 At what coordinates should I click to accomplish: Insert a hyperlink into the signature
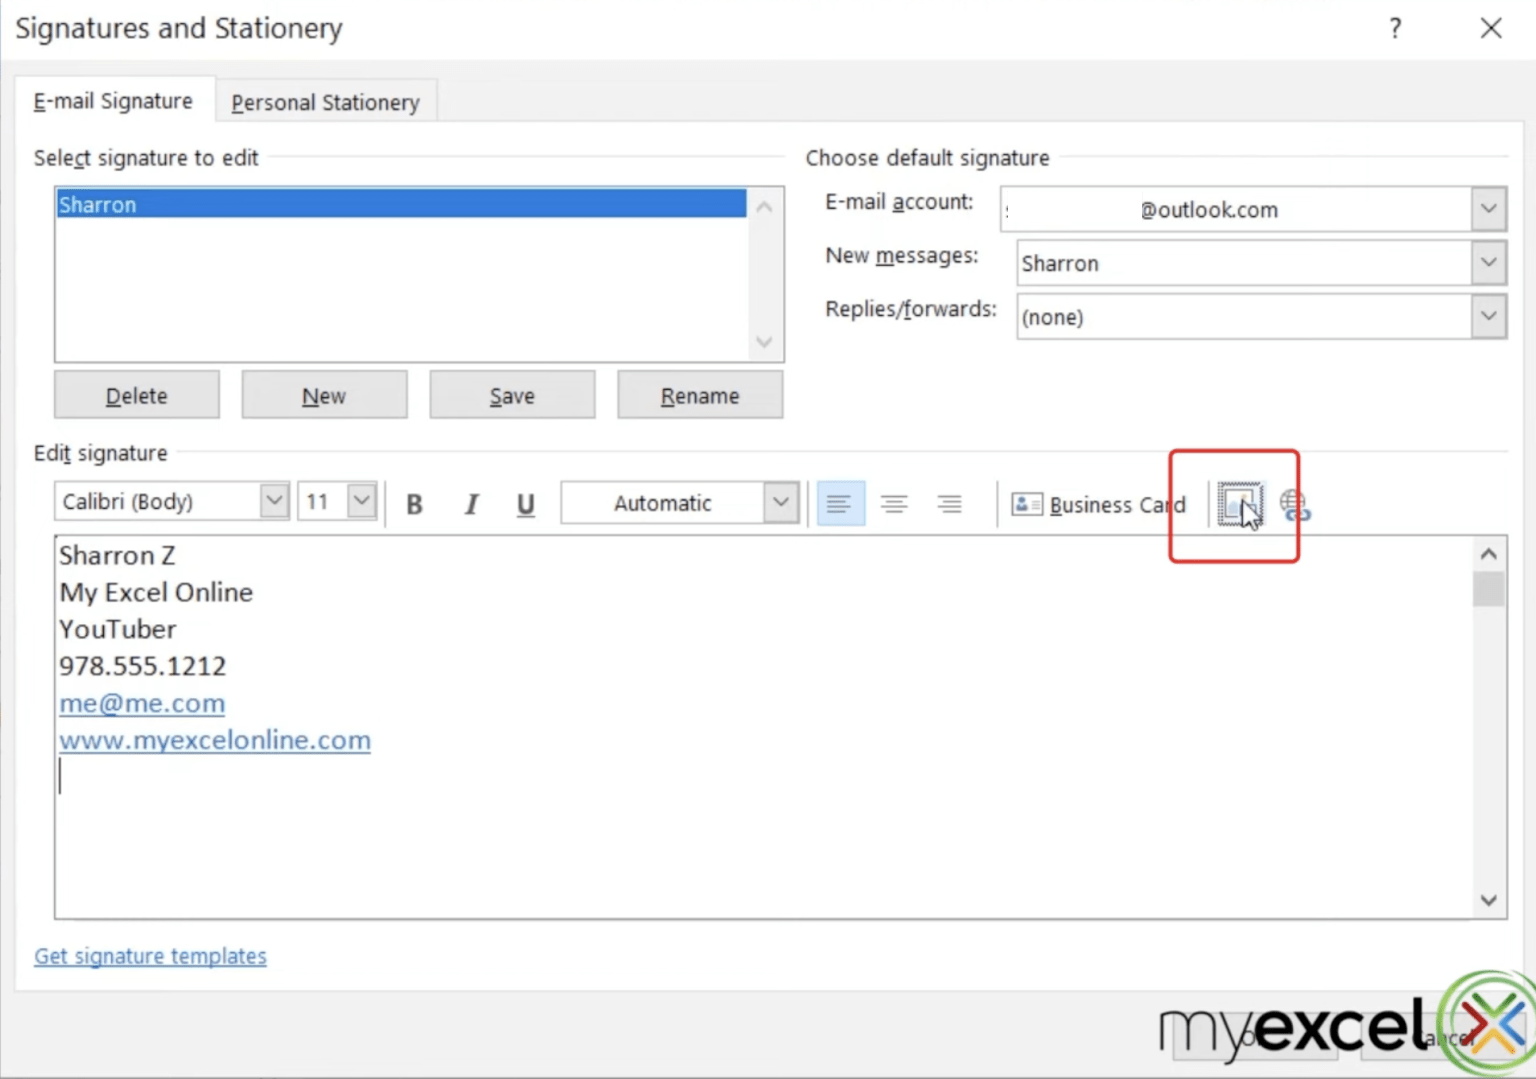pyautogui.click(x=1295, y=504)
